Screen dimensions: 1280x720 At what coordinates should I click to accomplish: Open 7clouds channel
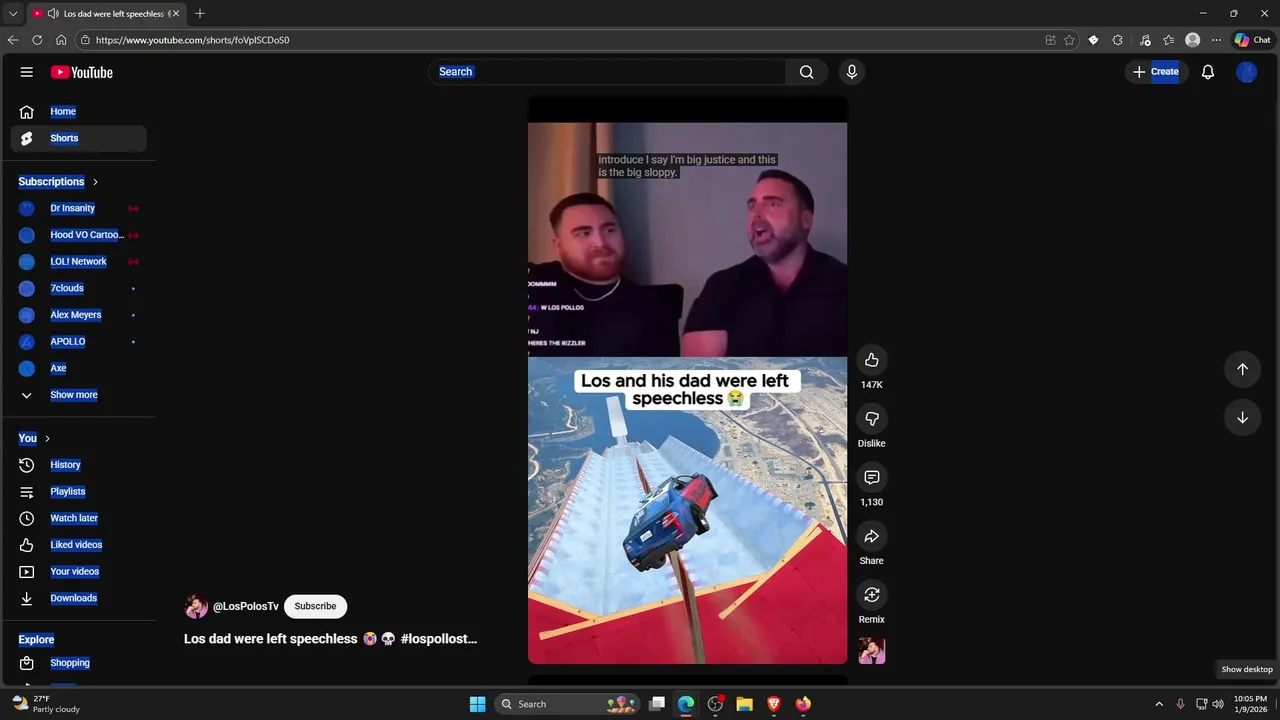[78, 288]
